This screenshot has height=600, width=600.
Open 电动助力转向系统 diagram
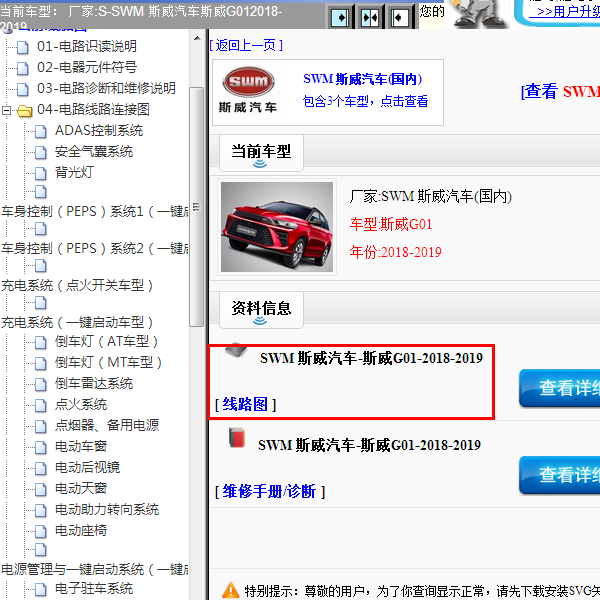click(x=107, y=509)
